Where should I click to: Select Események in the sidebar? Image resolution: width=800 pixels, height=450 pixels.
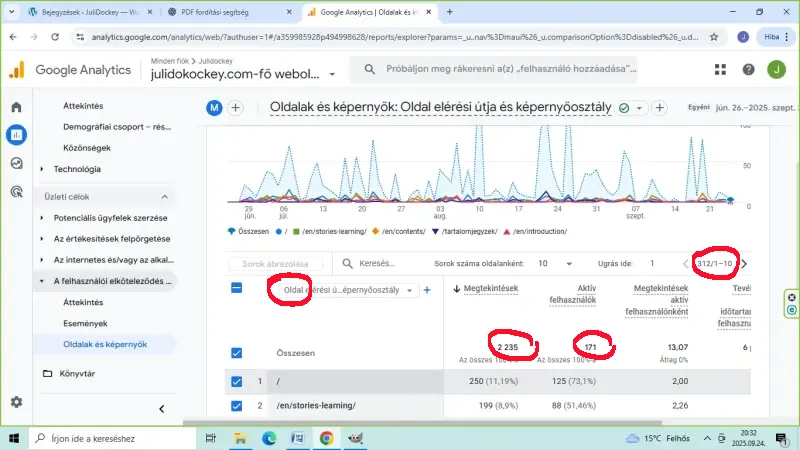point(85,323)
